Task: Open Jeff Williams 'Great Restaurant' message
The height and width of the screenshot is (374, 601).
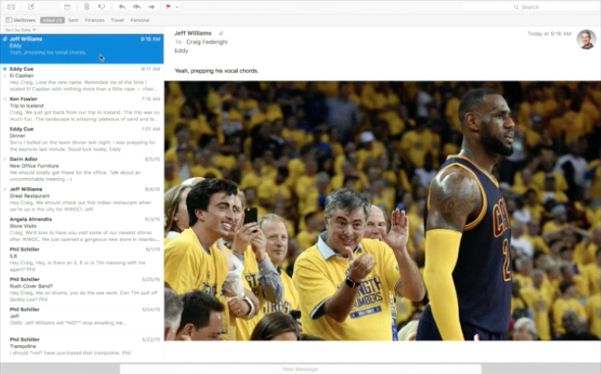Action: 82,199
